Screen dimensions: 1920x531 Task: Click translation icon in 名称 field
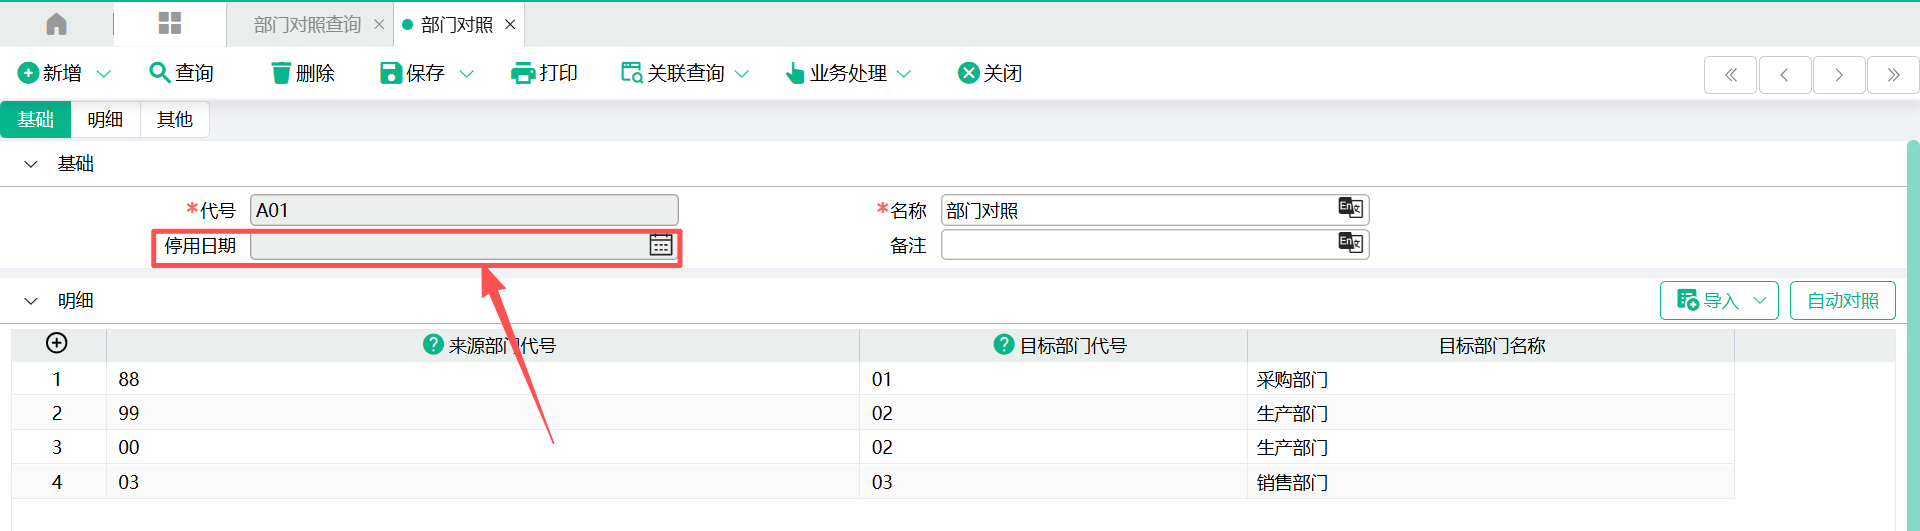tap(1350, 208)
